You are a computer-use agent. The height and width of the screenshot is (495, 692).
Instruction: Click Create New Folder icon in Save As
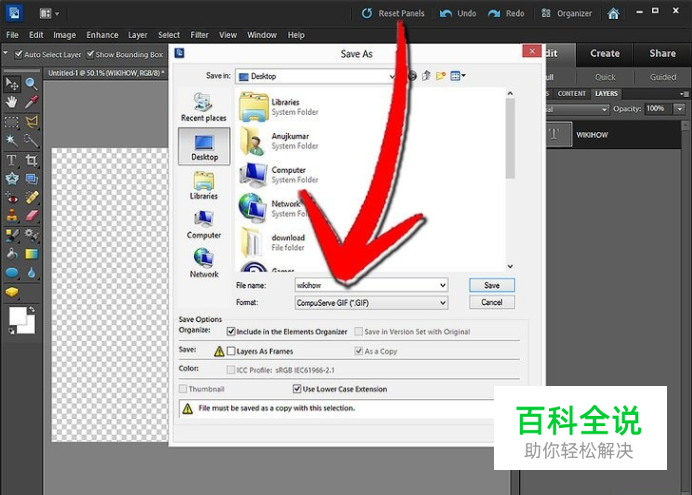click(440, 76)
